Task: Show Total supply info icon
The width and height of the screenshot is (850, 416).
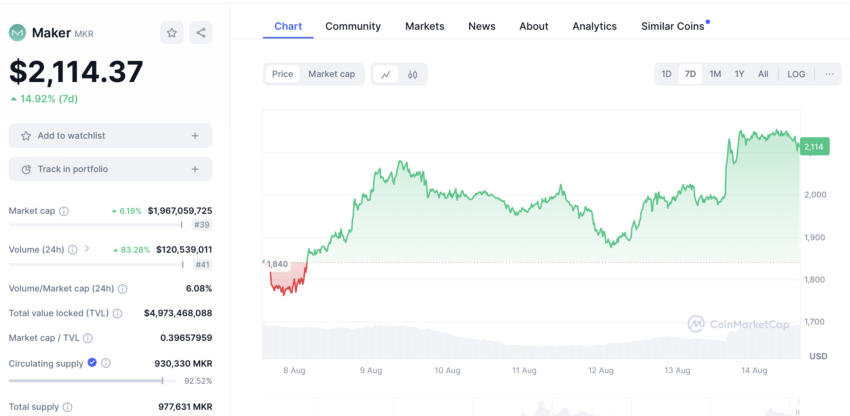Action: pos(68,407)
